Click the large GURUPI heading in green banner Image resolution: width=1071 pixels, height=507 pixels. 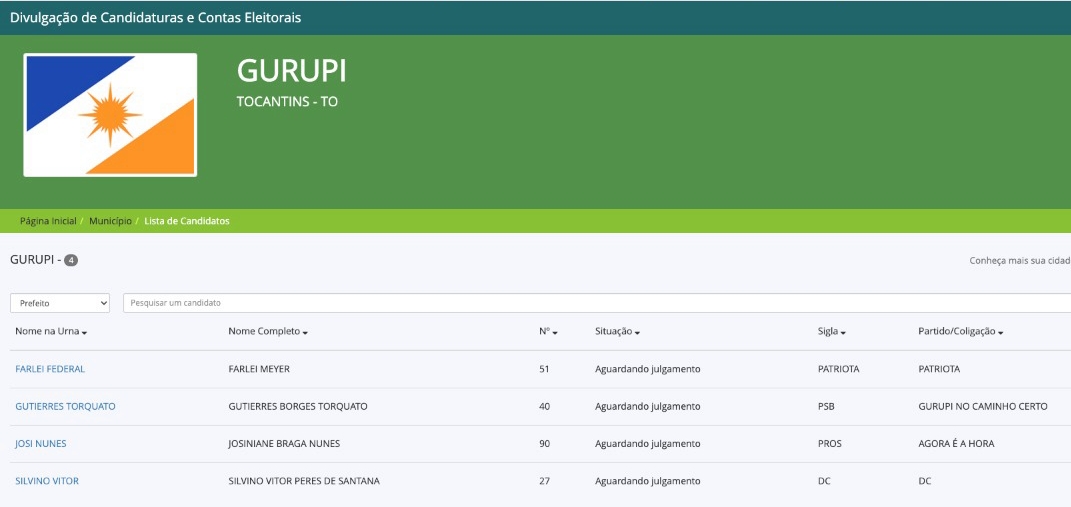click(x=291, y=71)
